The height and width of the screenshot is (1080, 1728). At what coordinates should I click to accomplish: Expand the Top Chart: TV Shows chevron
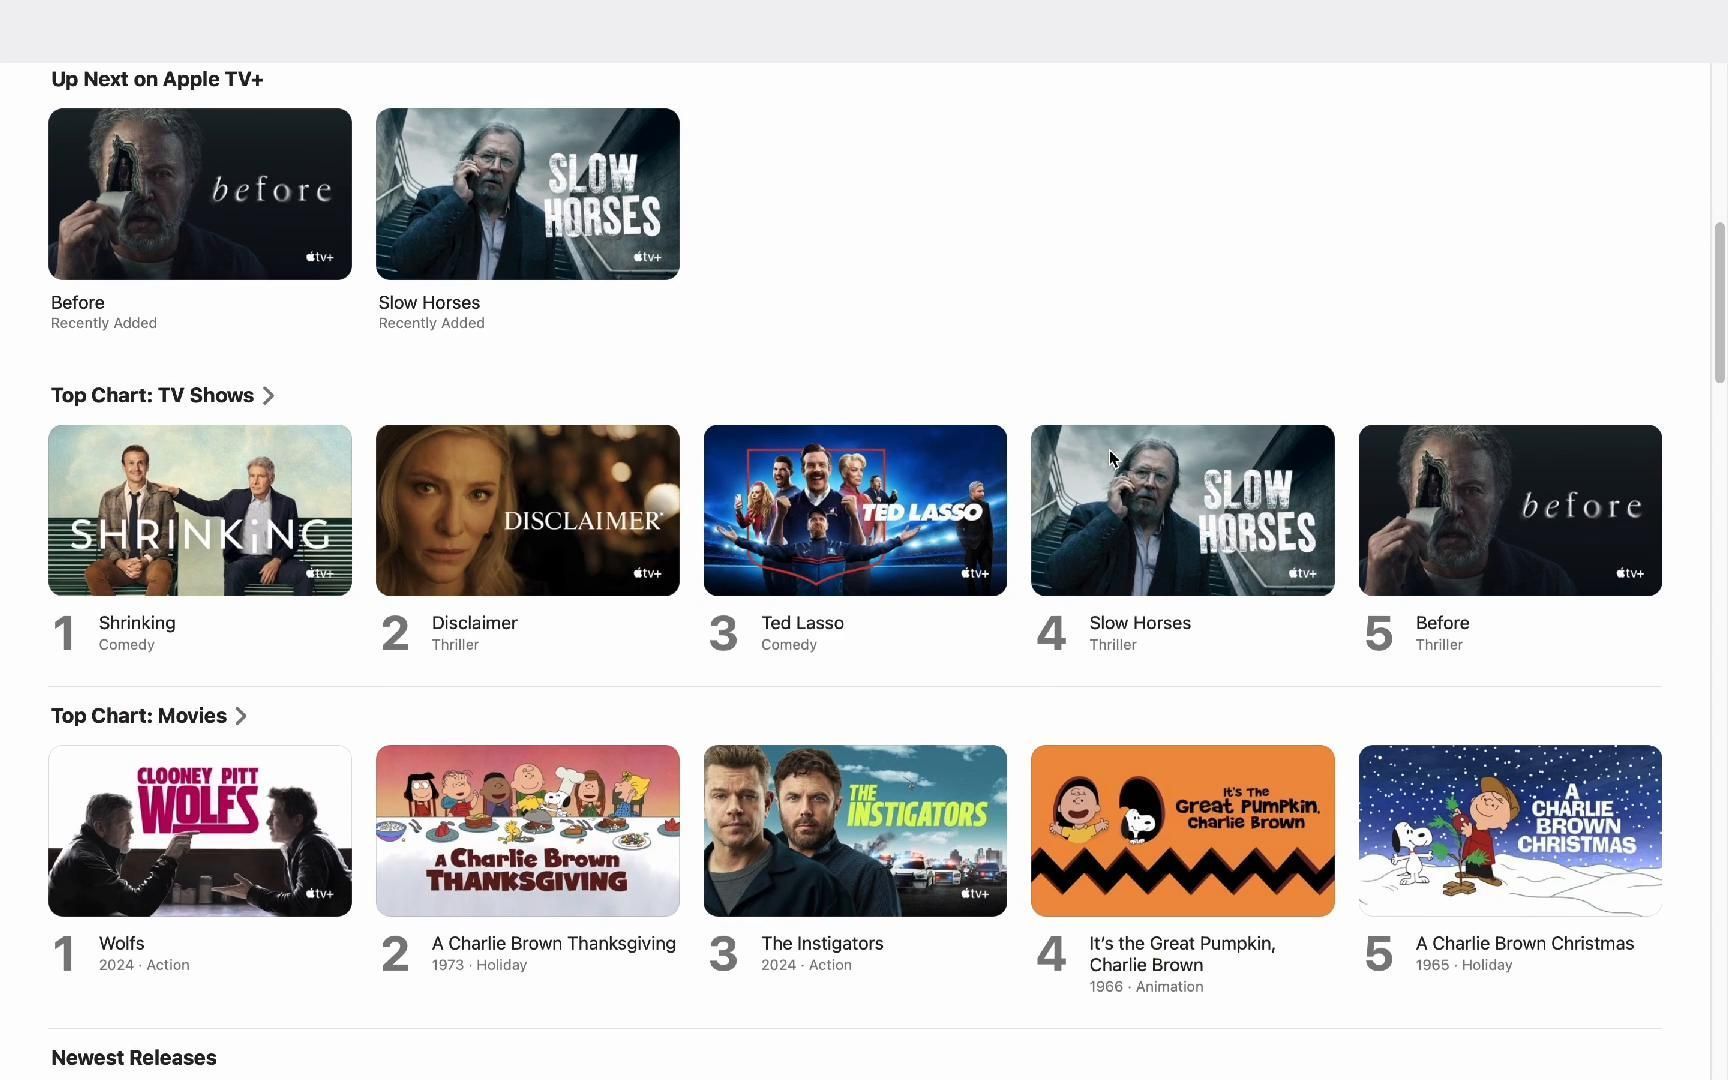click(x=268, y=396)
